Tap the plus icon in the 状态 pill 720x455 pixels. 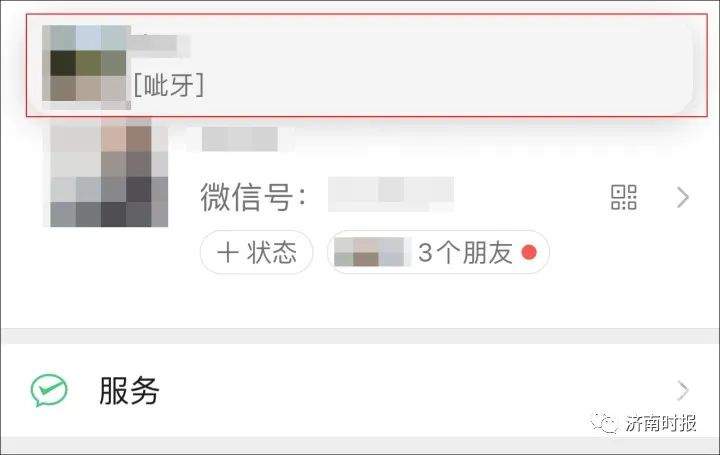[x=228, y=253]
